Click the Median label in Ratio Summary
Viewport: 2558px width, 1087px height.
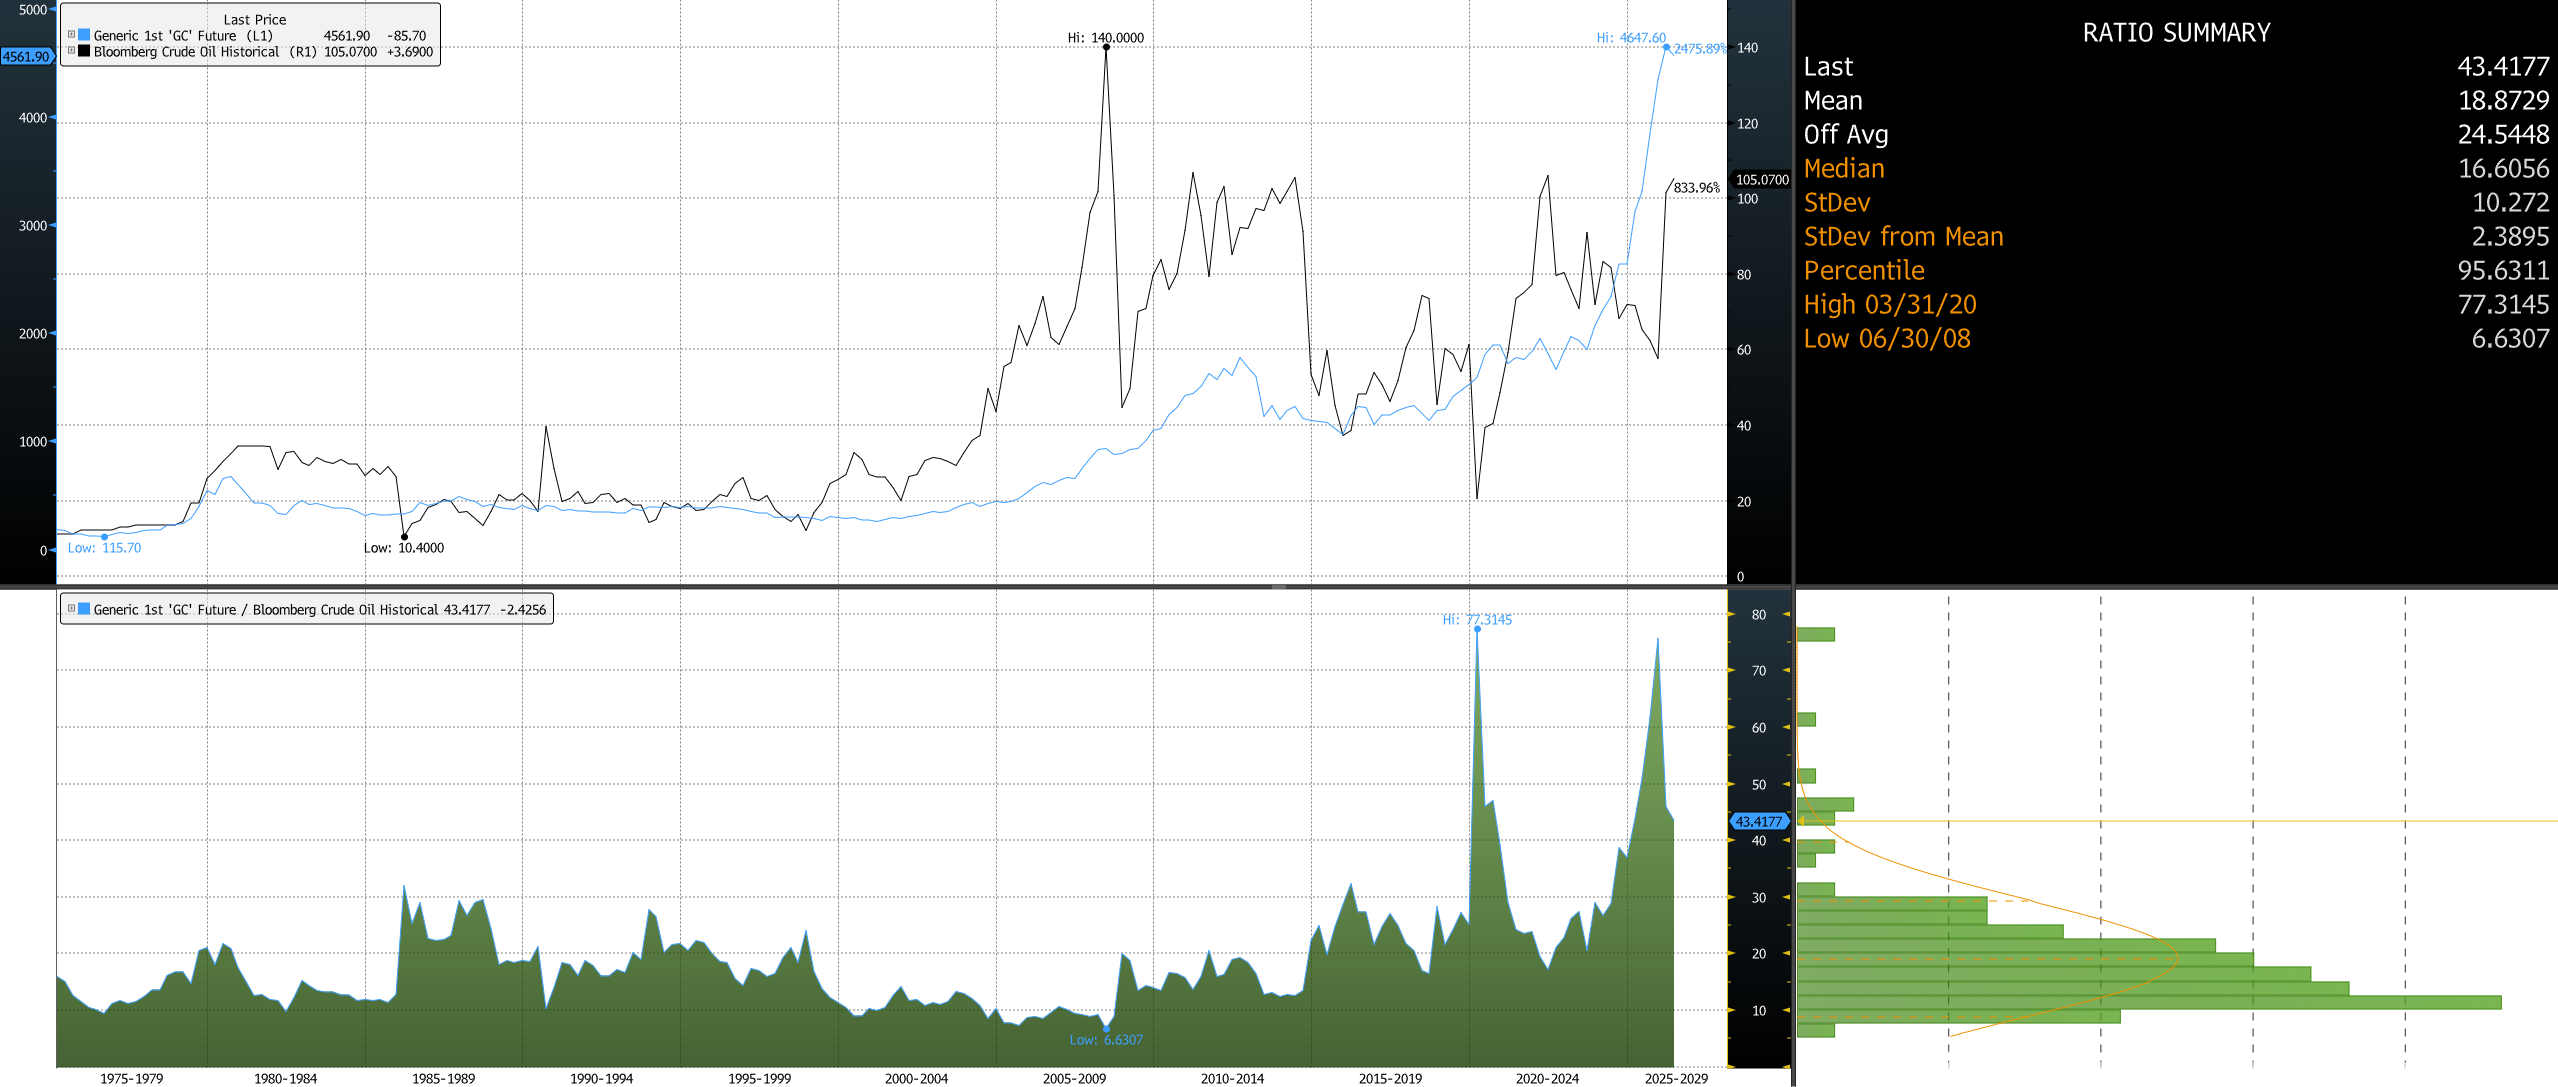(x=1844, y=169)
